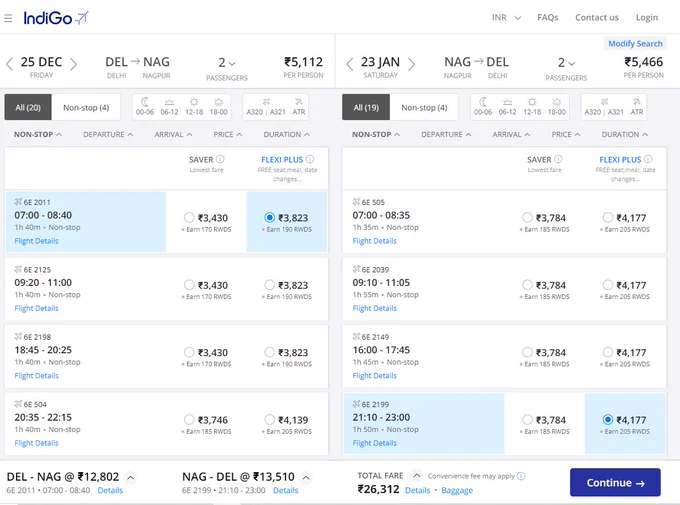Show All (20) DEL-NAG flights tab

tap(28, 107)
